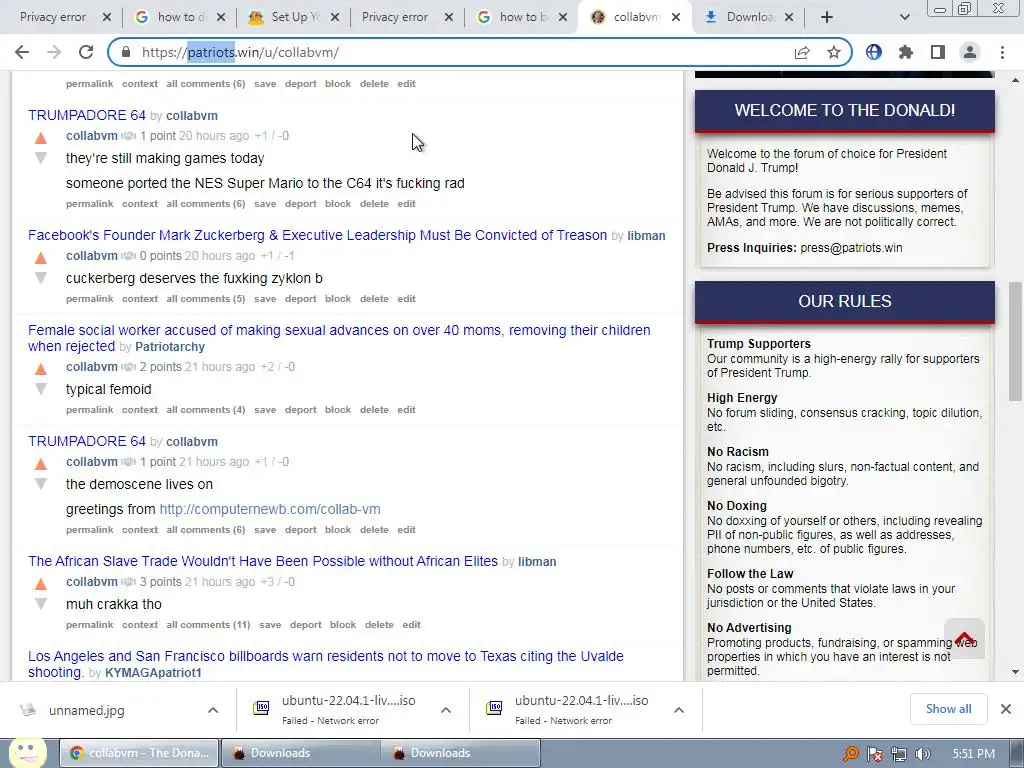The height and width of the screenshot is (768, 1024).
Task: Go forward with the browser forward arrow
Action: [54, 52]
